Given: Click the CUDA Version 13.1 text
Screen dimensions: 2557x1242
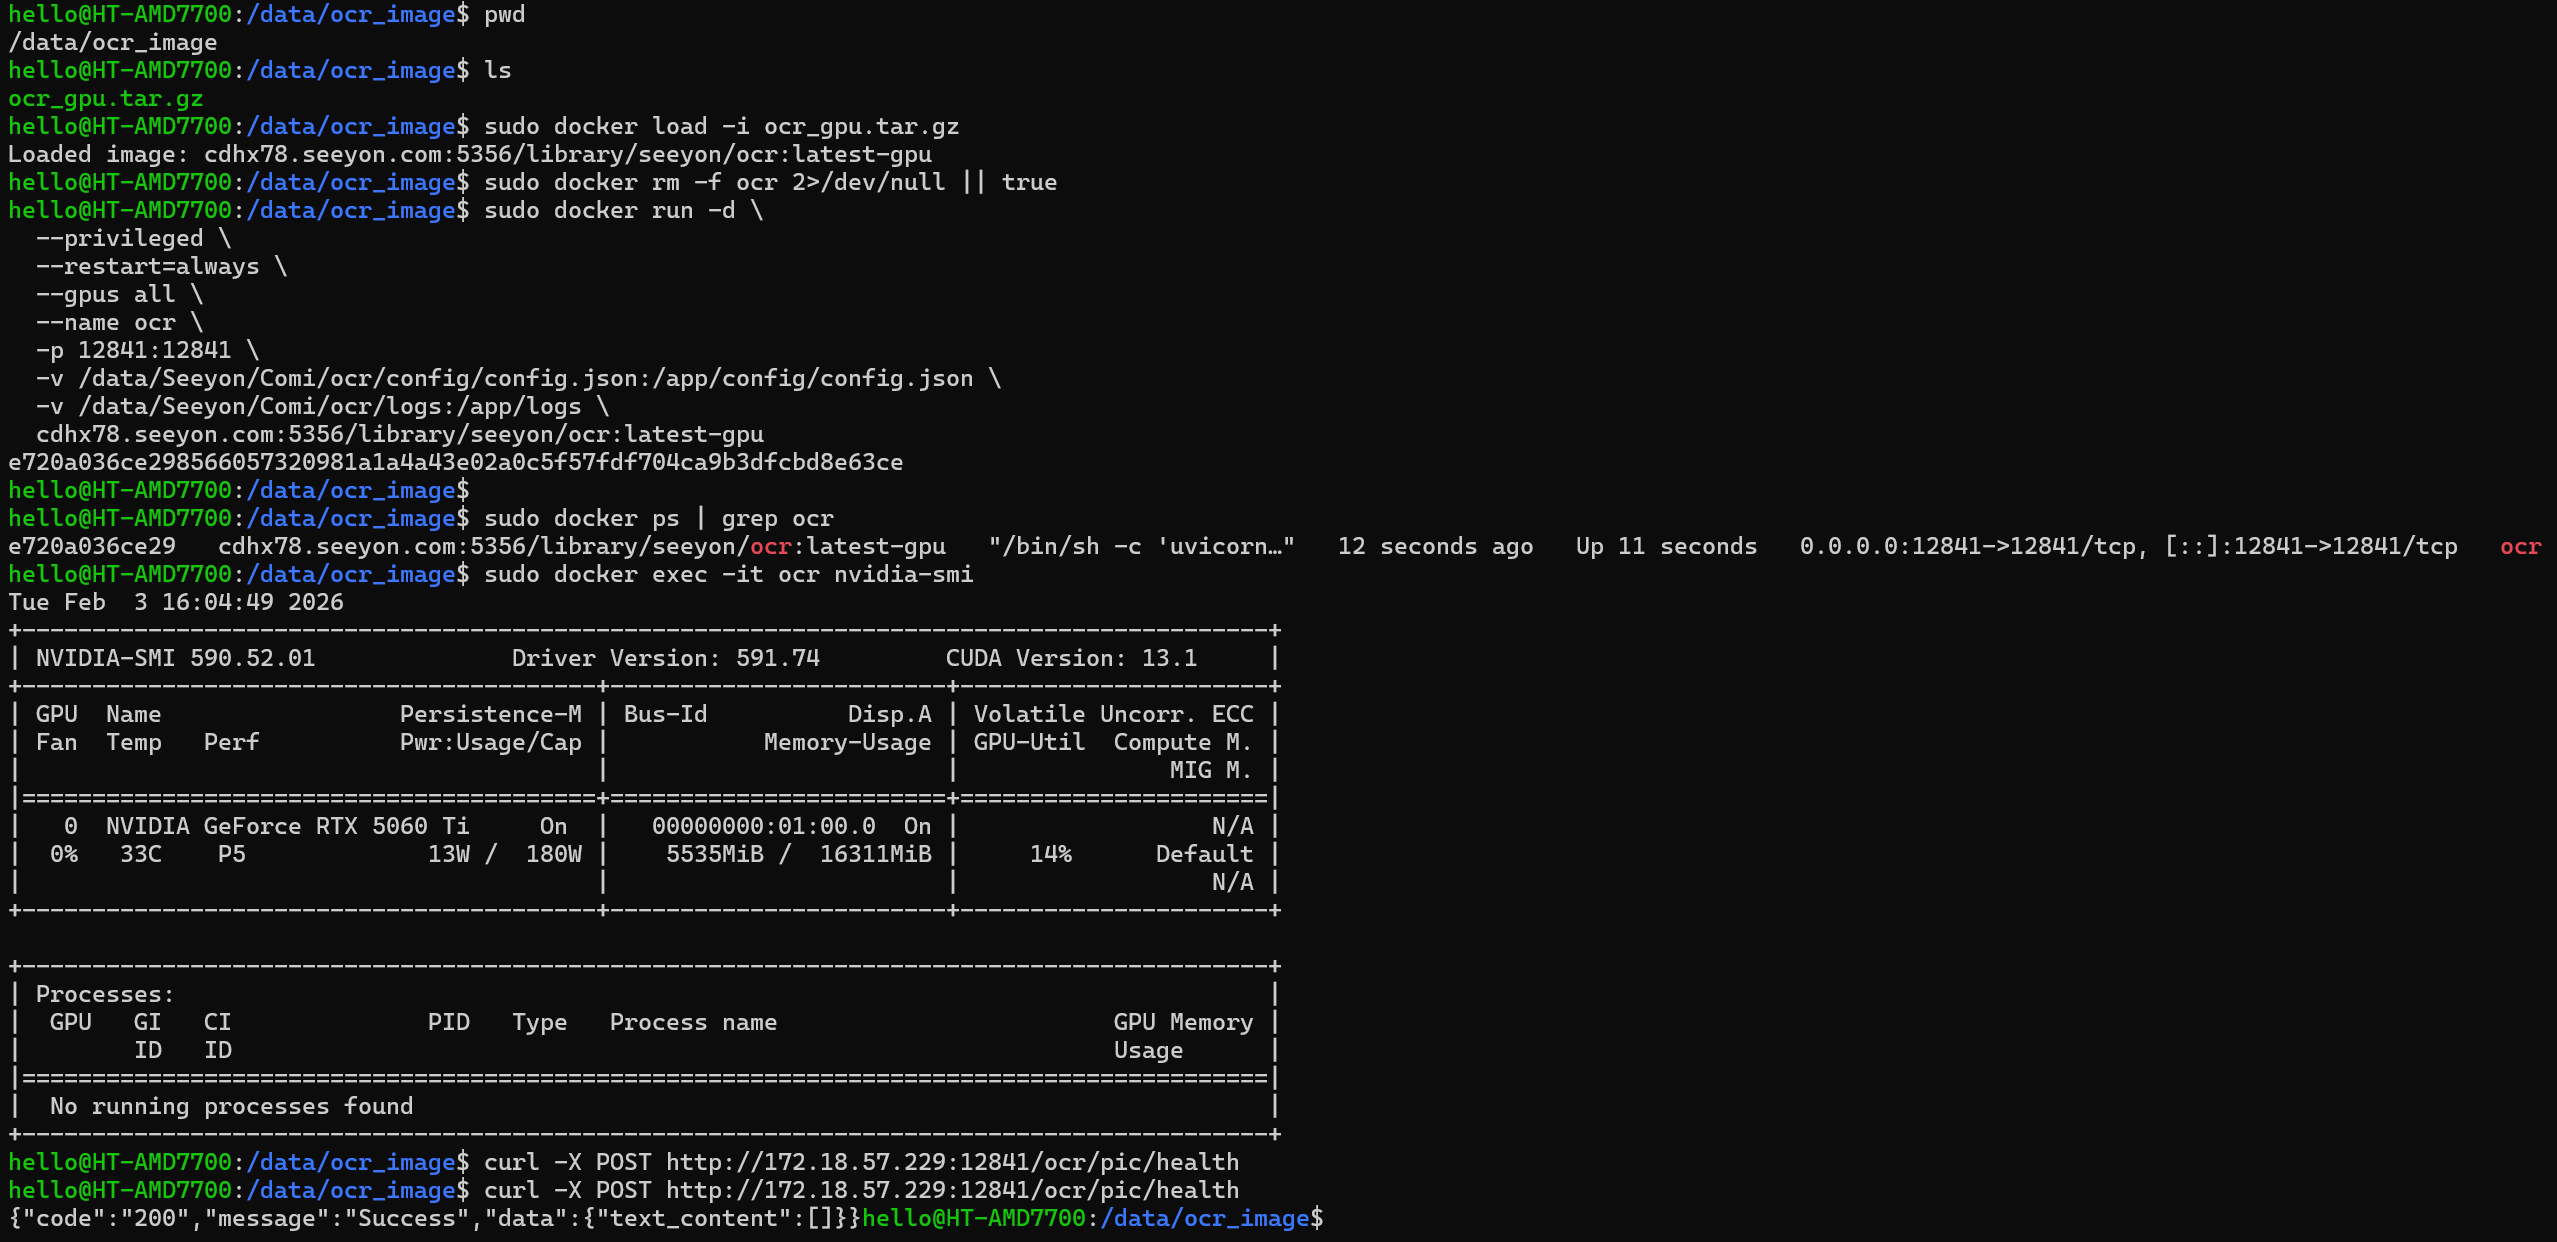Looking at the screenshot, I should [1070, 658].
